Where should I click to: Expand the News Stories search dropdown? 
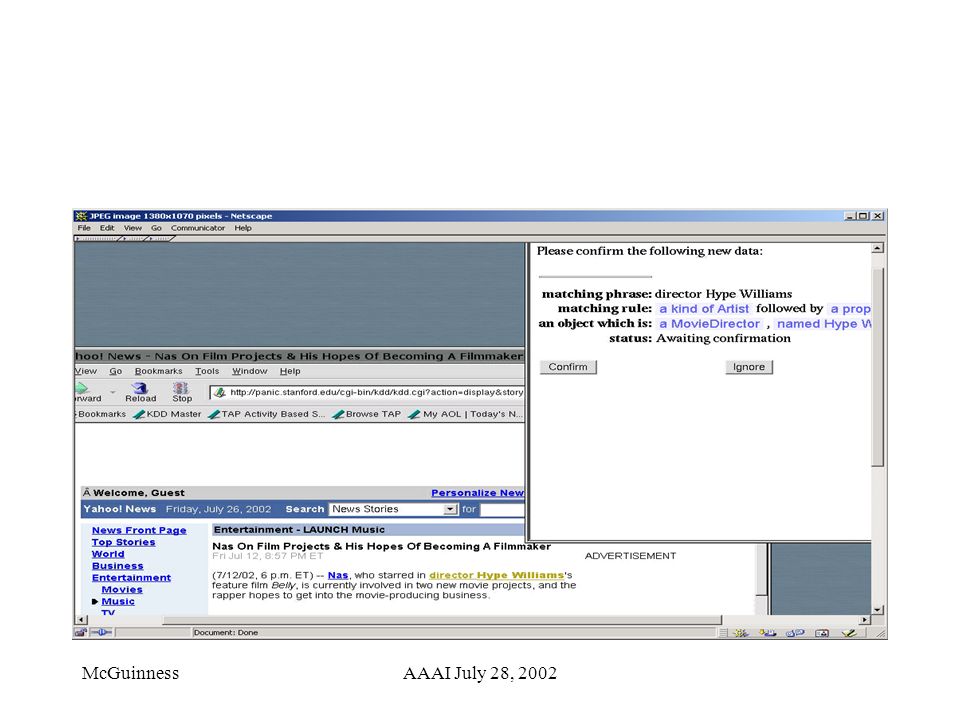450,509
